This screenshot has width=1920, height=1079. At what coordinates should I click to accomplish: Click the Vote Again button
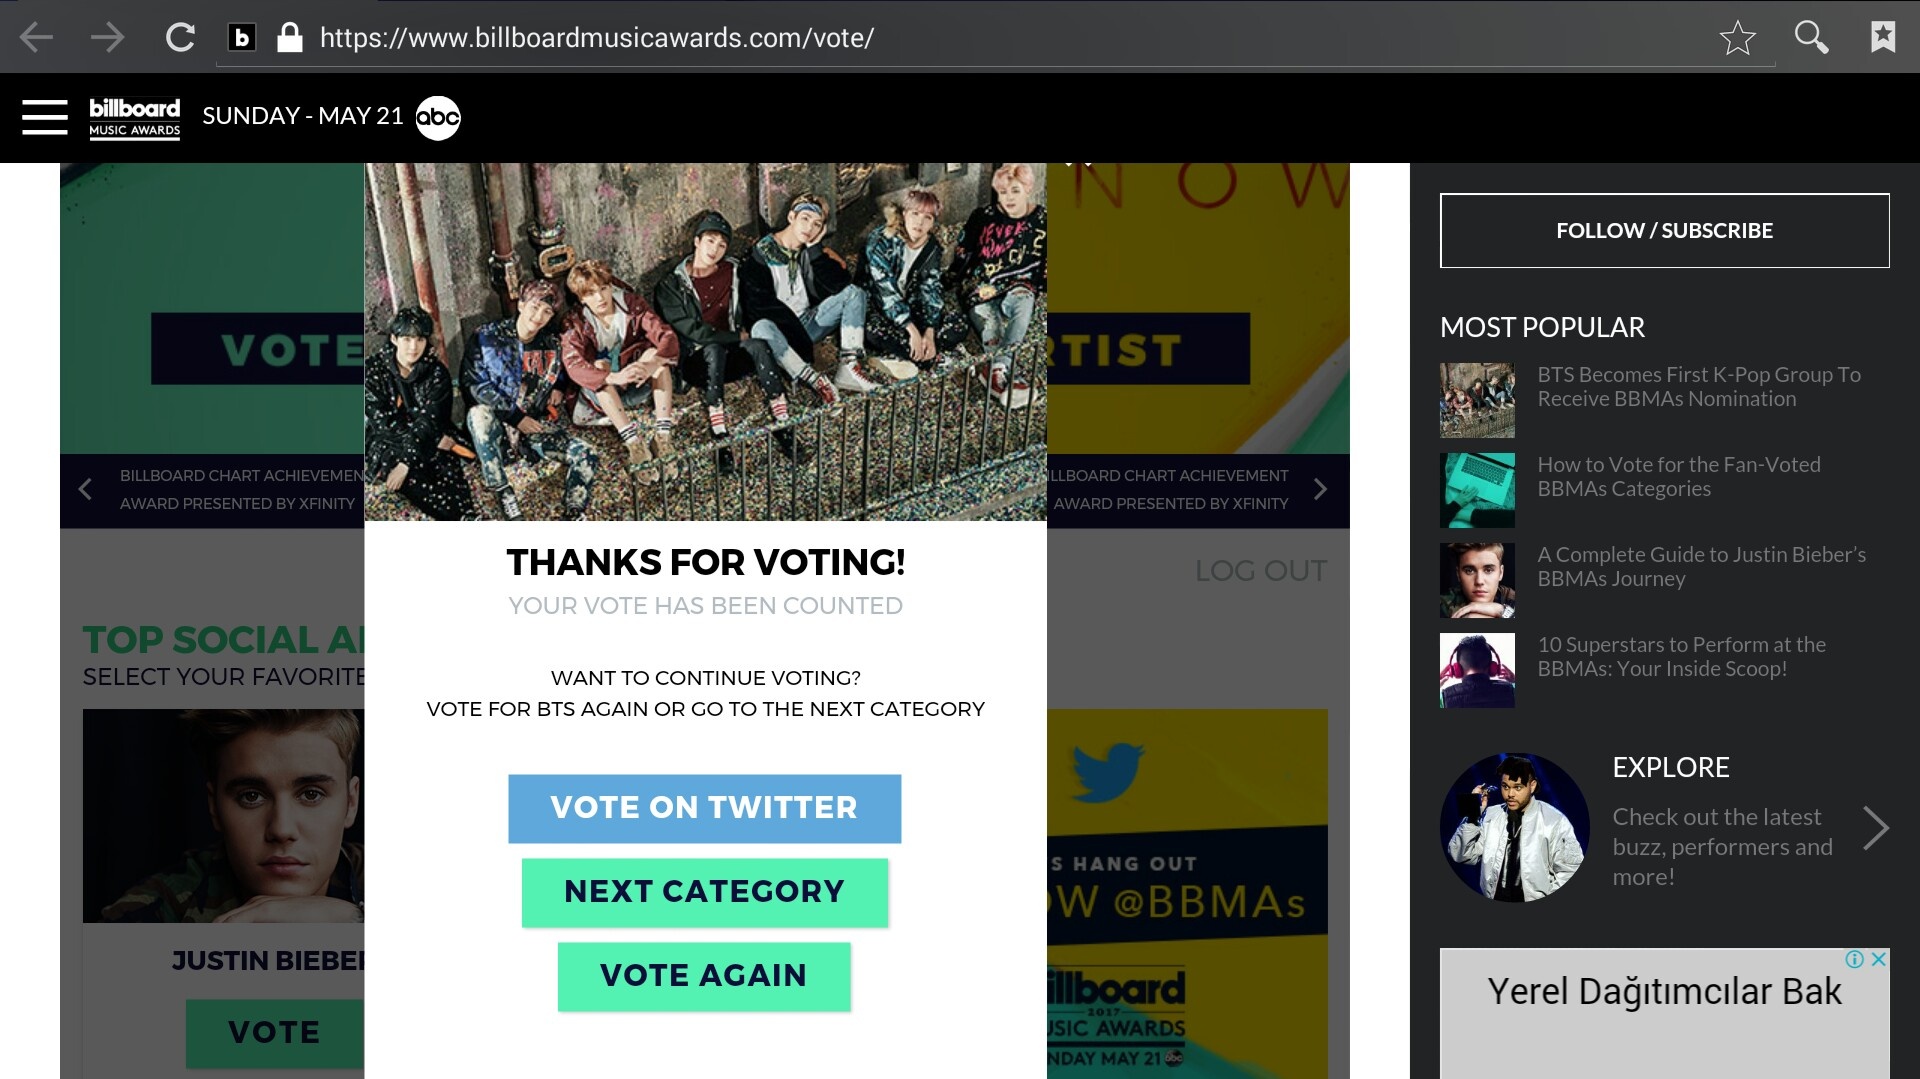(704, 976)
